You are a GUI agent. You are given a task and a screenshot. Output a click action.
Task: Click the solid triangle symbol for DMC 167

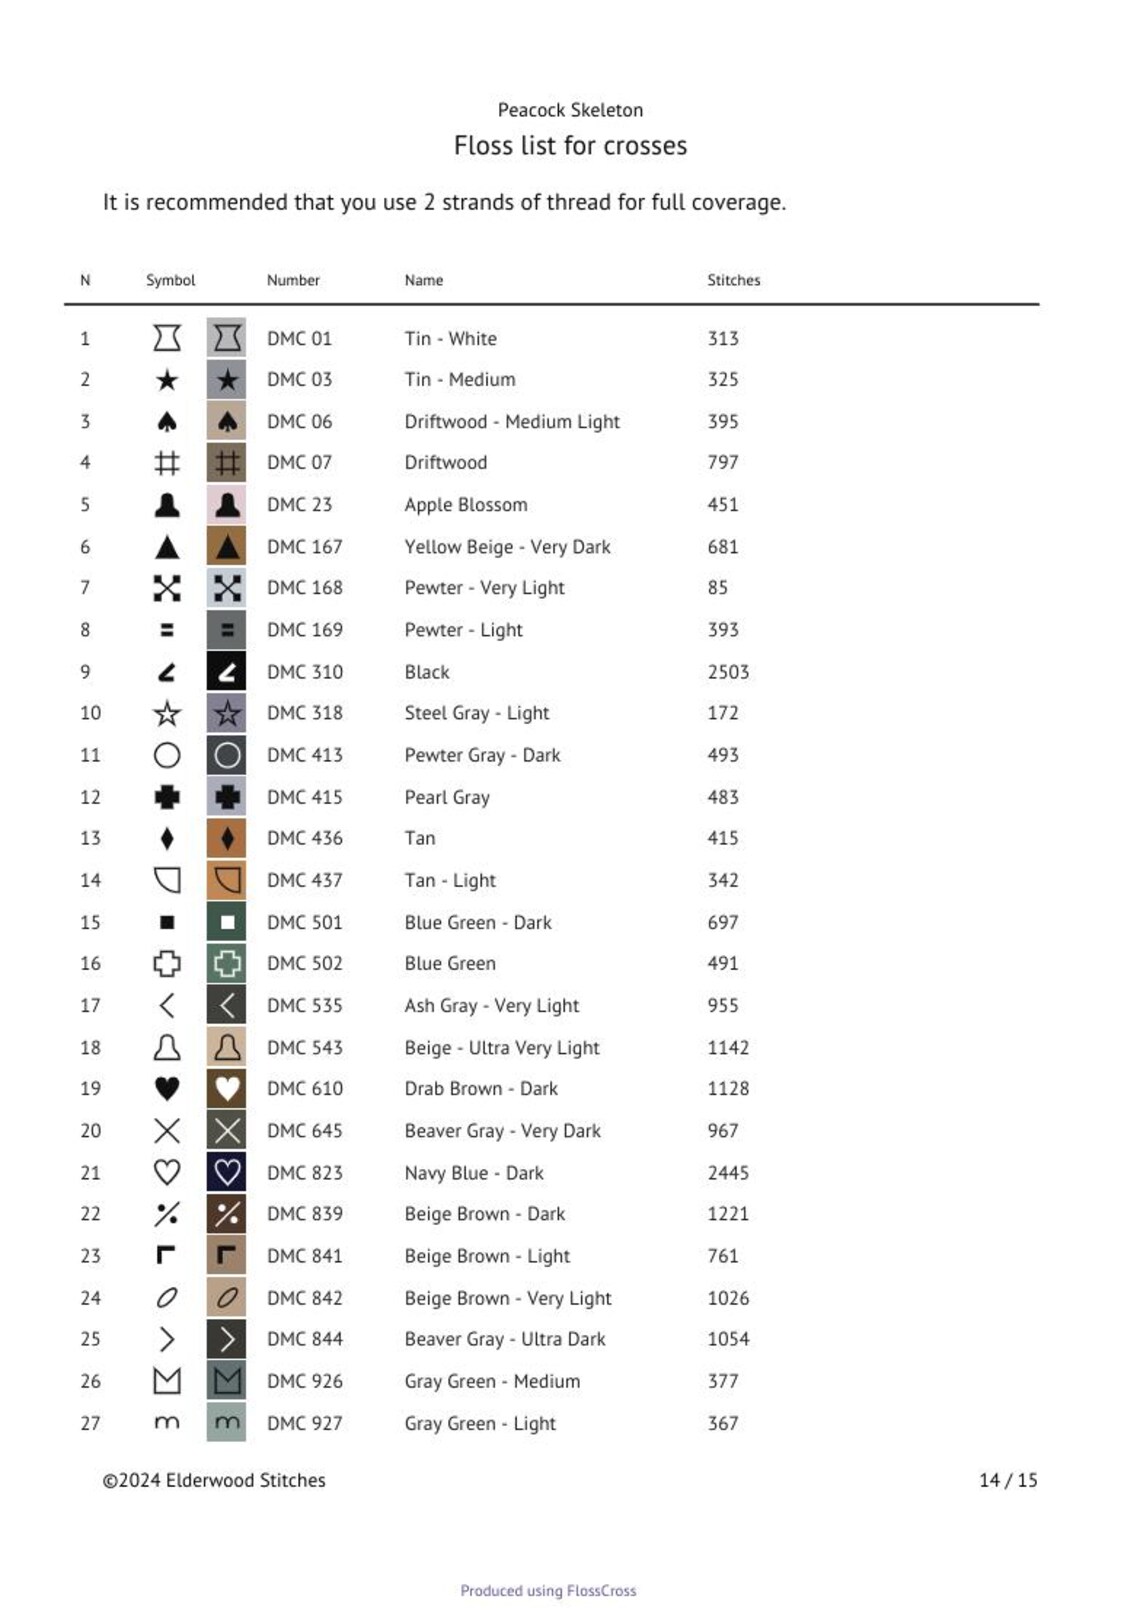[167, 547]
